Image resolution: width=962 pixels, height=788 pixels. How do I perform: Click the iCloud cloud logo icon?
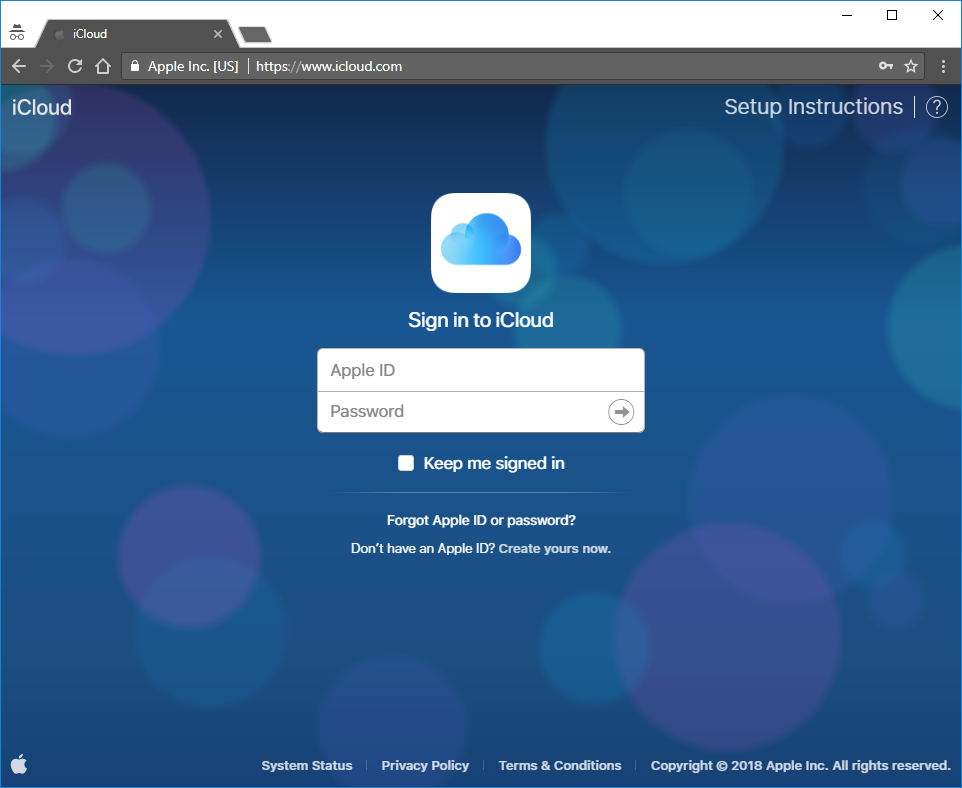point(480,242)
